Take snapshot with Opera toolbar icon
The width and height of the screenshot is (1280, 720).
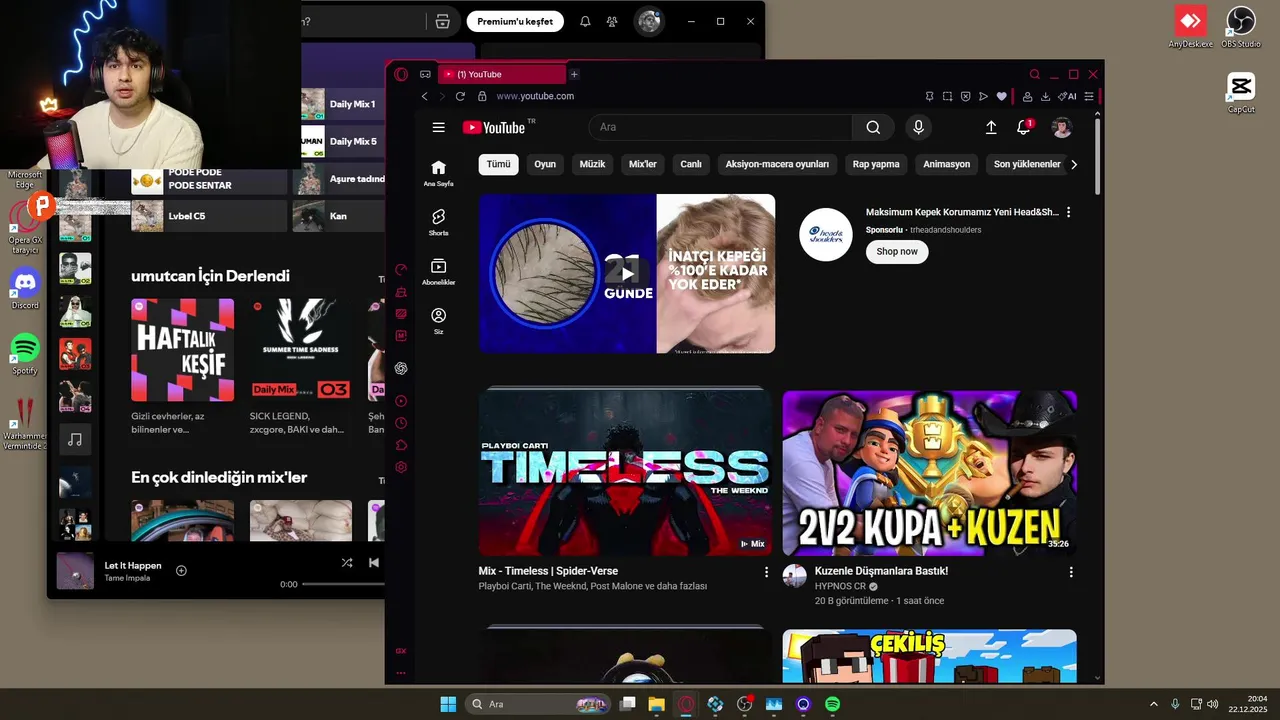click(x=947, y=96)
